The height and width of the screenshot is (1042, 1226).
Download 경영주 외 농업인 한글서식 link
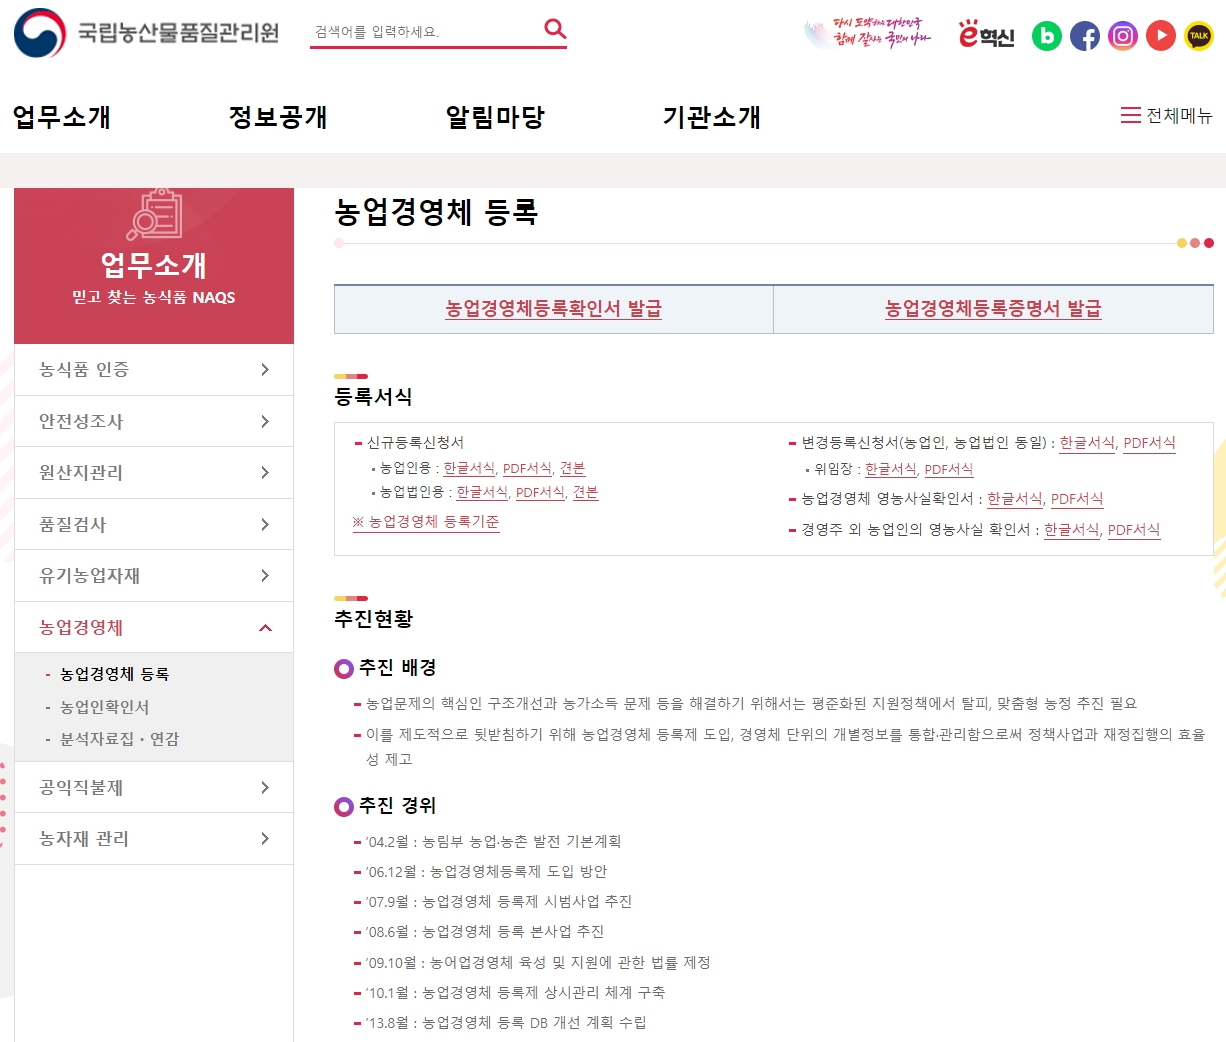click(1072, 530)
